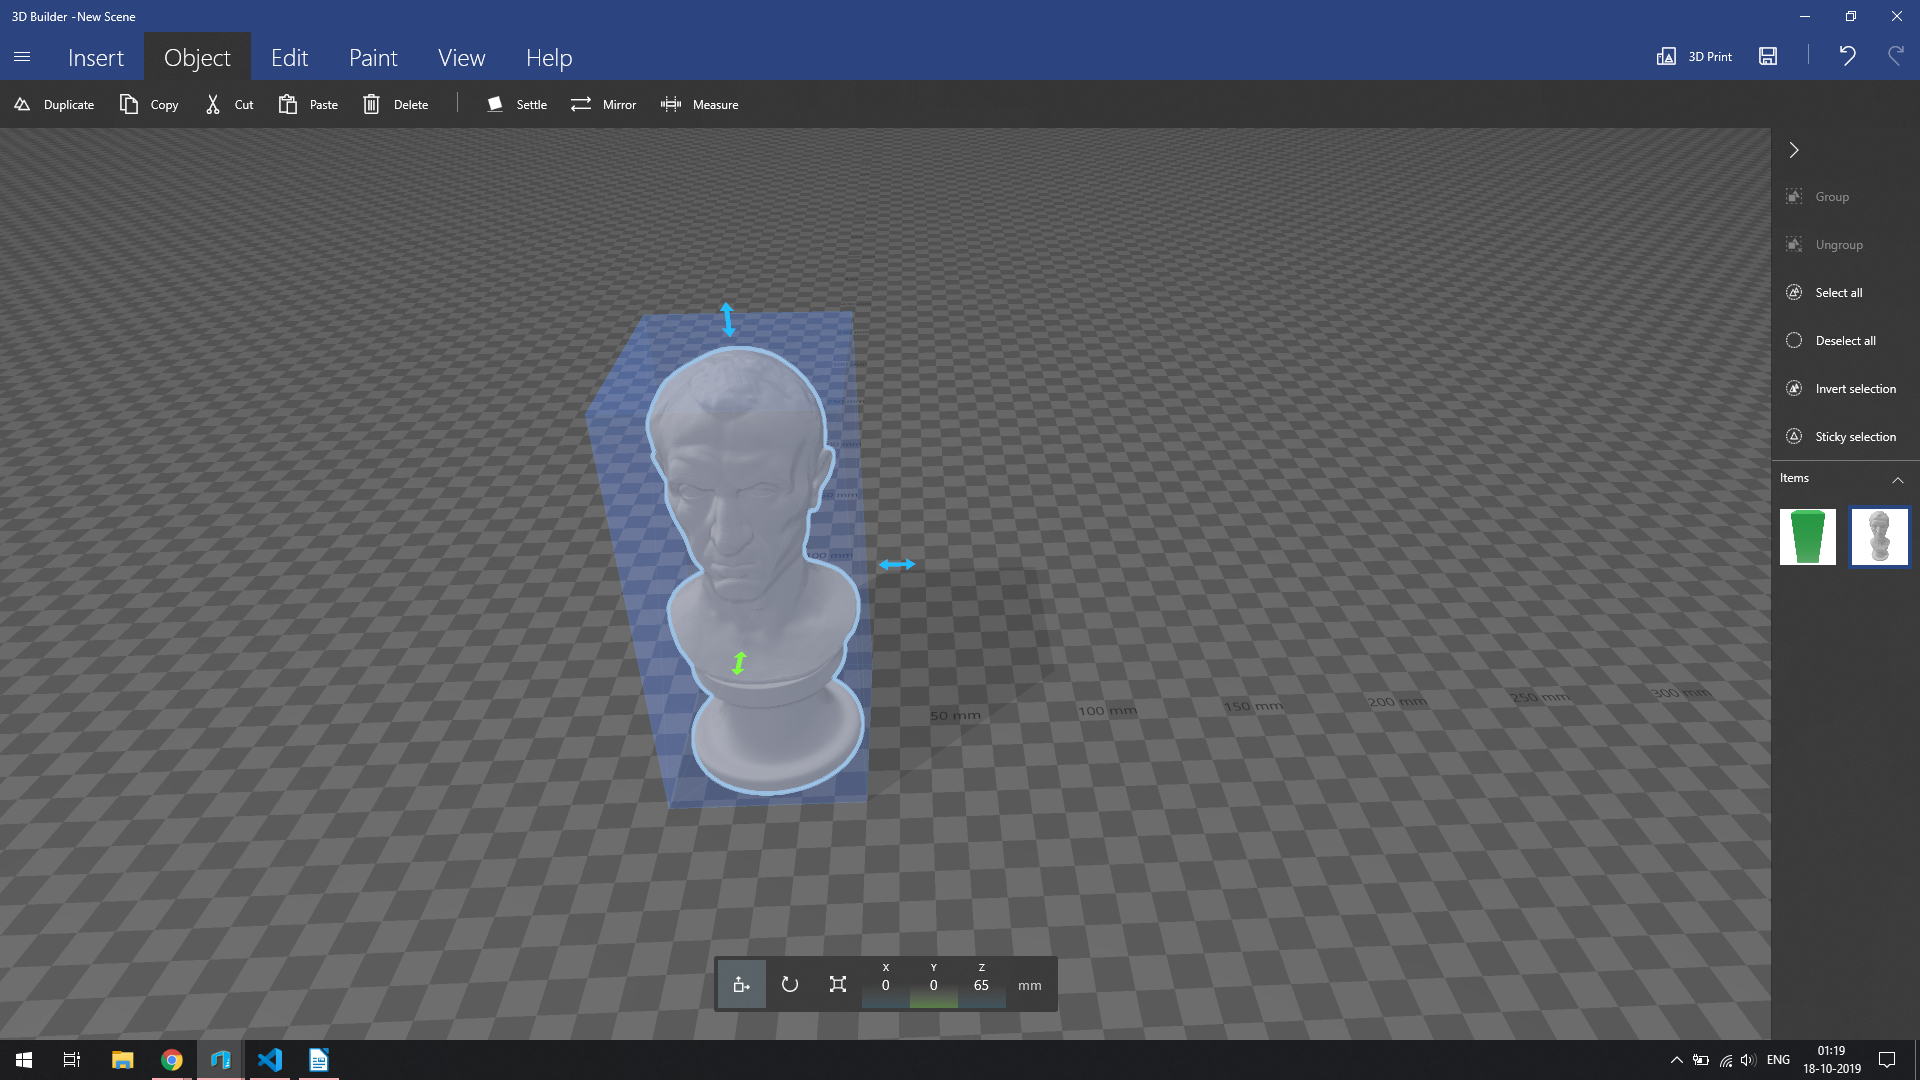Click the Ungroup option
This screenshot has width=1920, height=1080.
coord(1824,245)
